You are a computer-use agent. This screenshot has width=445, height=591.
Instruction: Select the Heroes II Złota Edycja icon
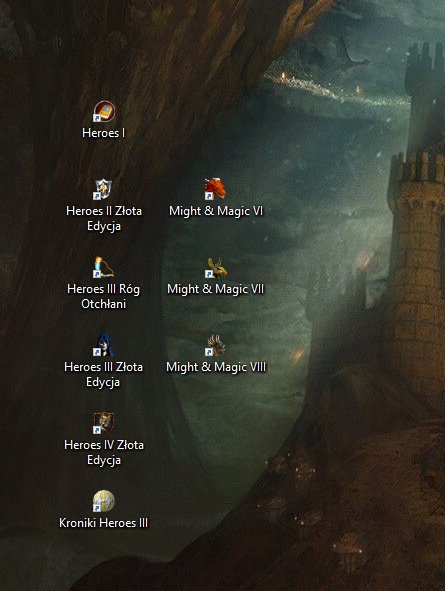pyautogui.click(x=104, y=189)
